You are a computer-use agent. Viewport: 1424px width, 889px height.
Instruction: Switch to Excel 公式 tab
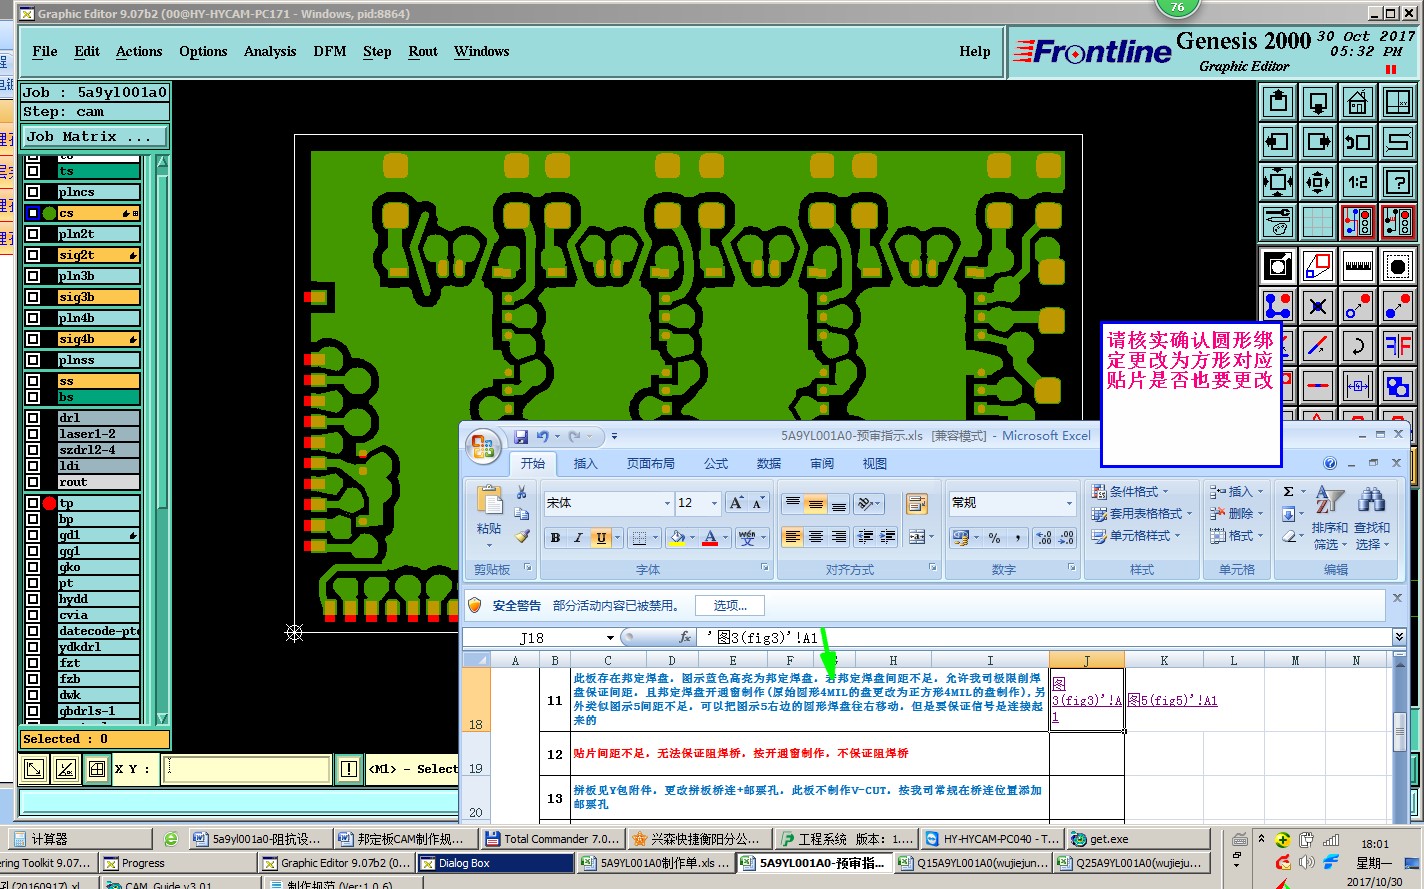(x=716, y=464)
